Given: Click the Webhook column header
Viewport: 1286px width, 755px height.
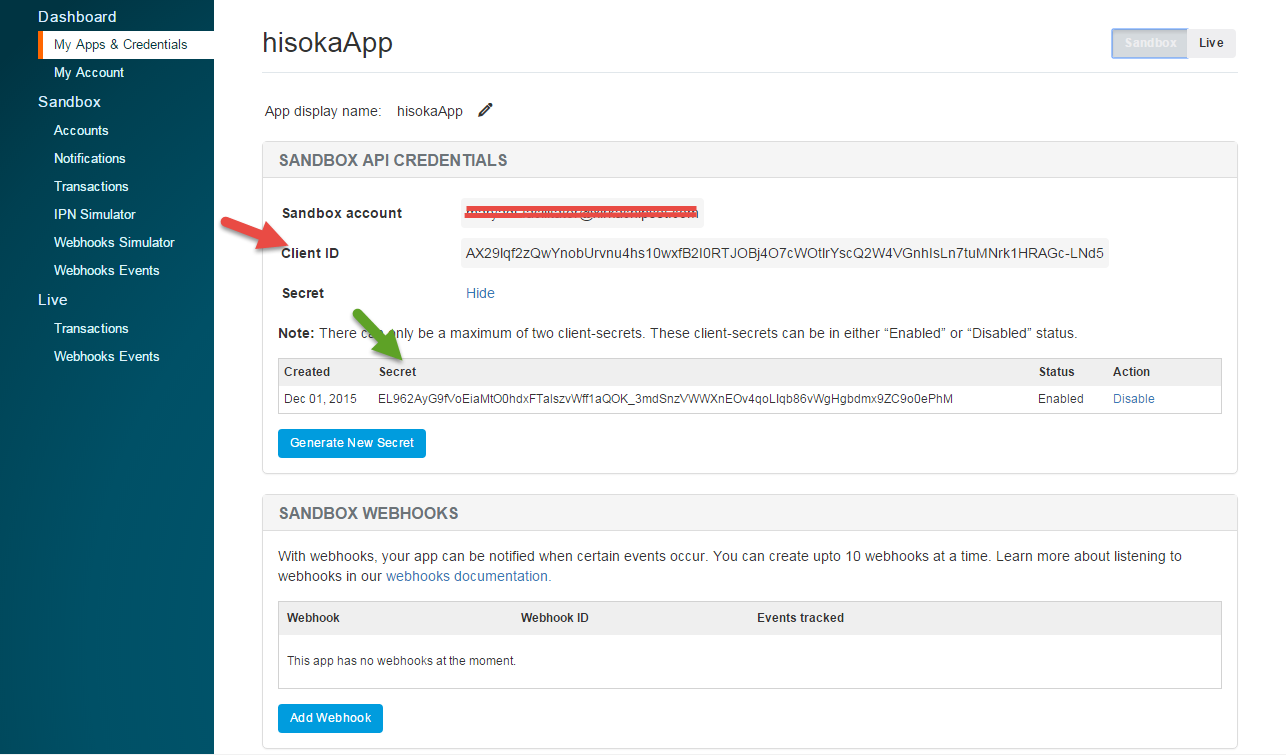Looking at the screenshot, I should [314, 618].
